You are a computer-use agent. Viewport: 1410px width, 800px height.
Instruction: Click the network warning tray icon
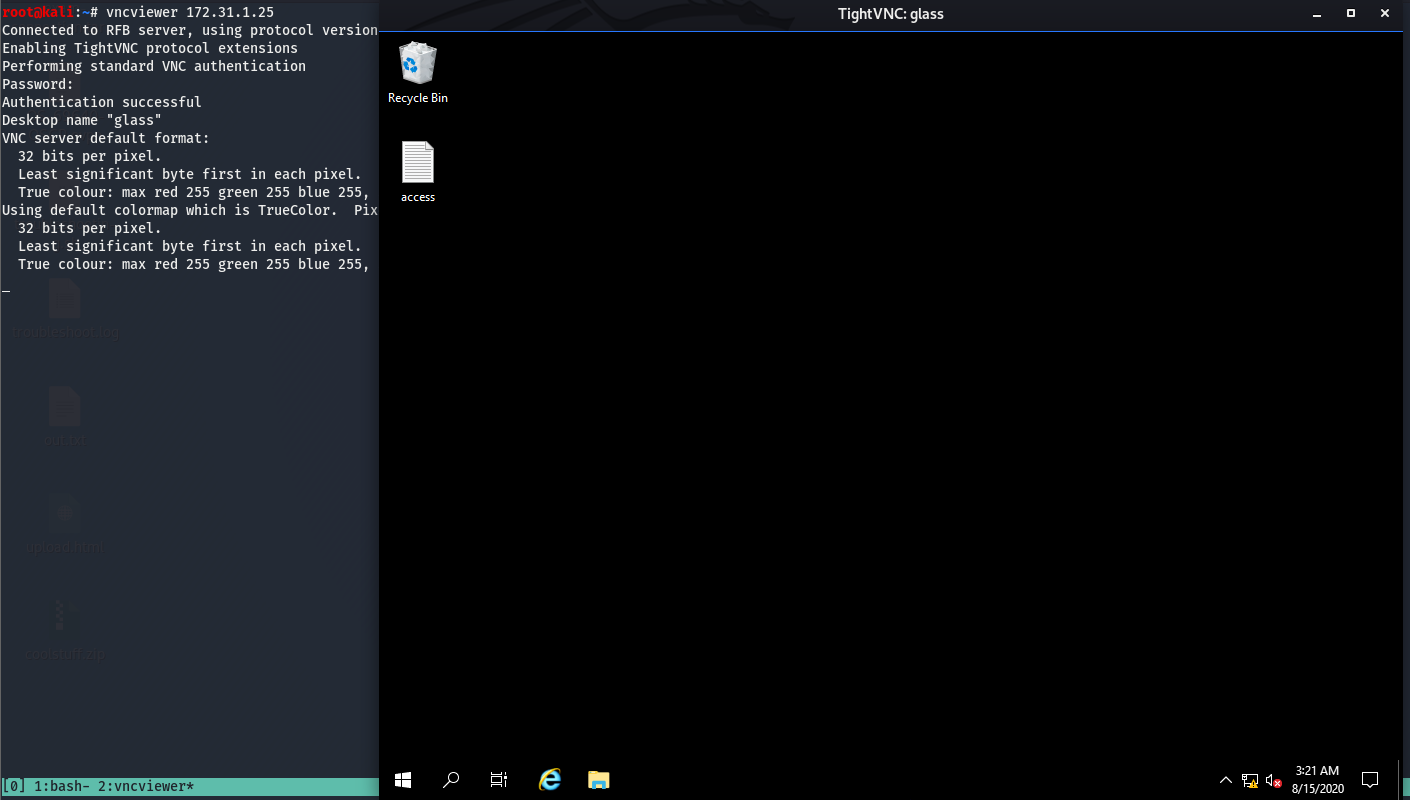[1250, 781]
